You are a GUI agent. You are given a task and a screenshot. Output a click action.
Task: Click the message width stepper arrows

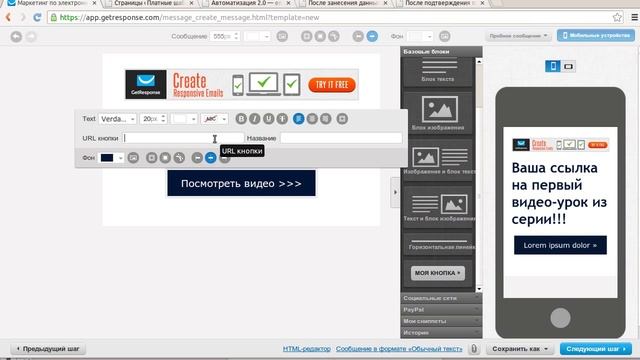coord(236,36)
